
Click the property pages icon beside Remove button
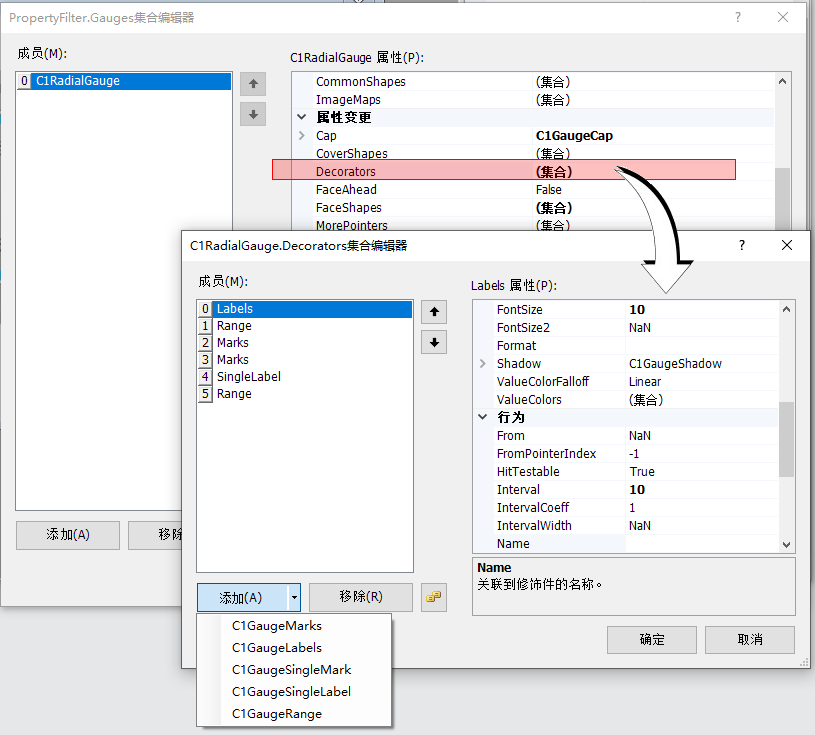(433, 598)
